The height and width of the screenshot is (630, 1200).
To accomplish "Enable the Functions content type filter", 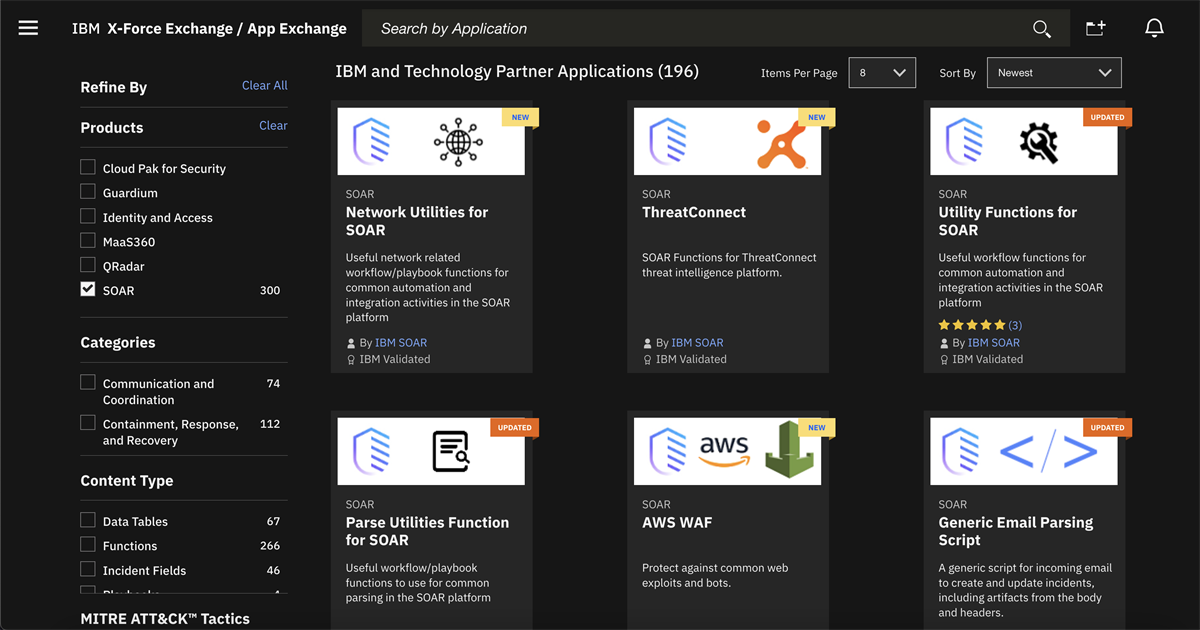I will (x=88, y=545).
